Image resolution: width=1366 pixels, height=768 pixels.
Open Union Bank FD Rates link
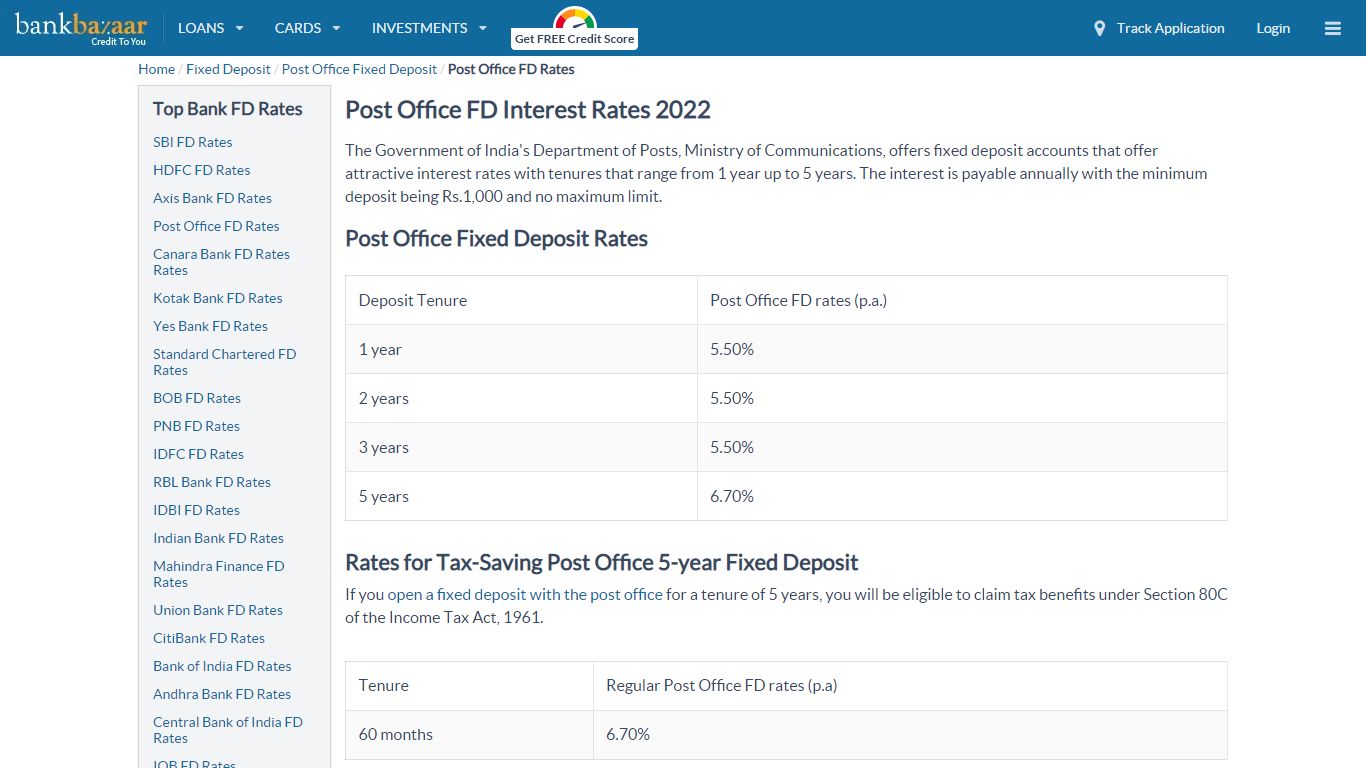pos(217,610)
